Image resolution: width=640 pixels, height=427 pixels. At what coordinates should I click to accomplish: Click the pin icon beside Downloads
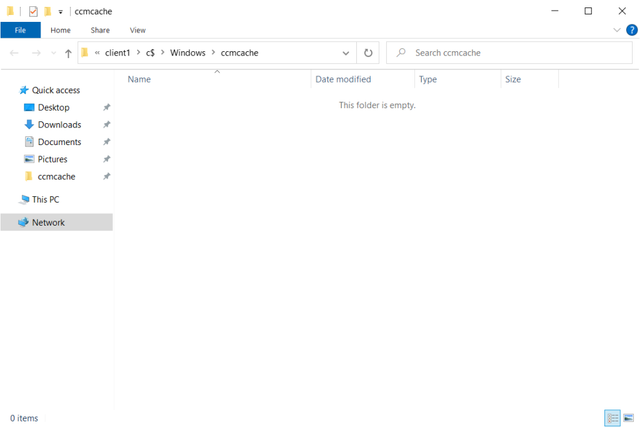(107, 125)
